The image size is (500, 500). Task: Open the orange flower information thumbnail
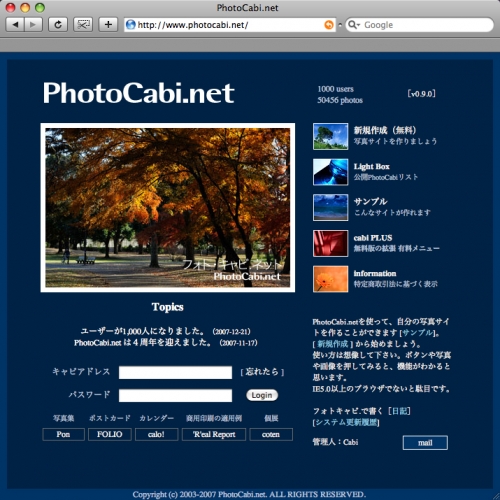(x=330, y=279)
